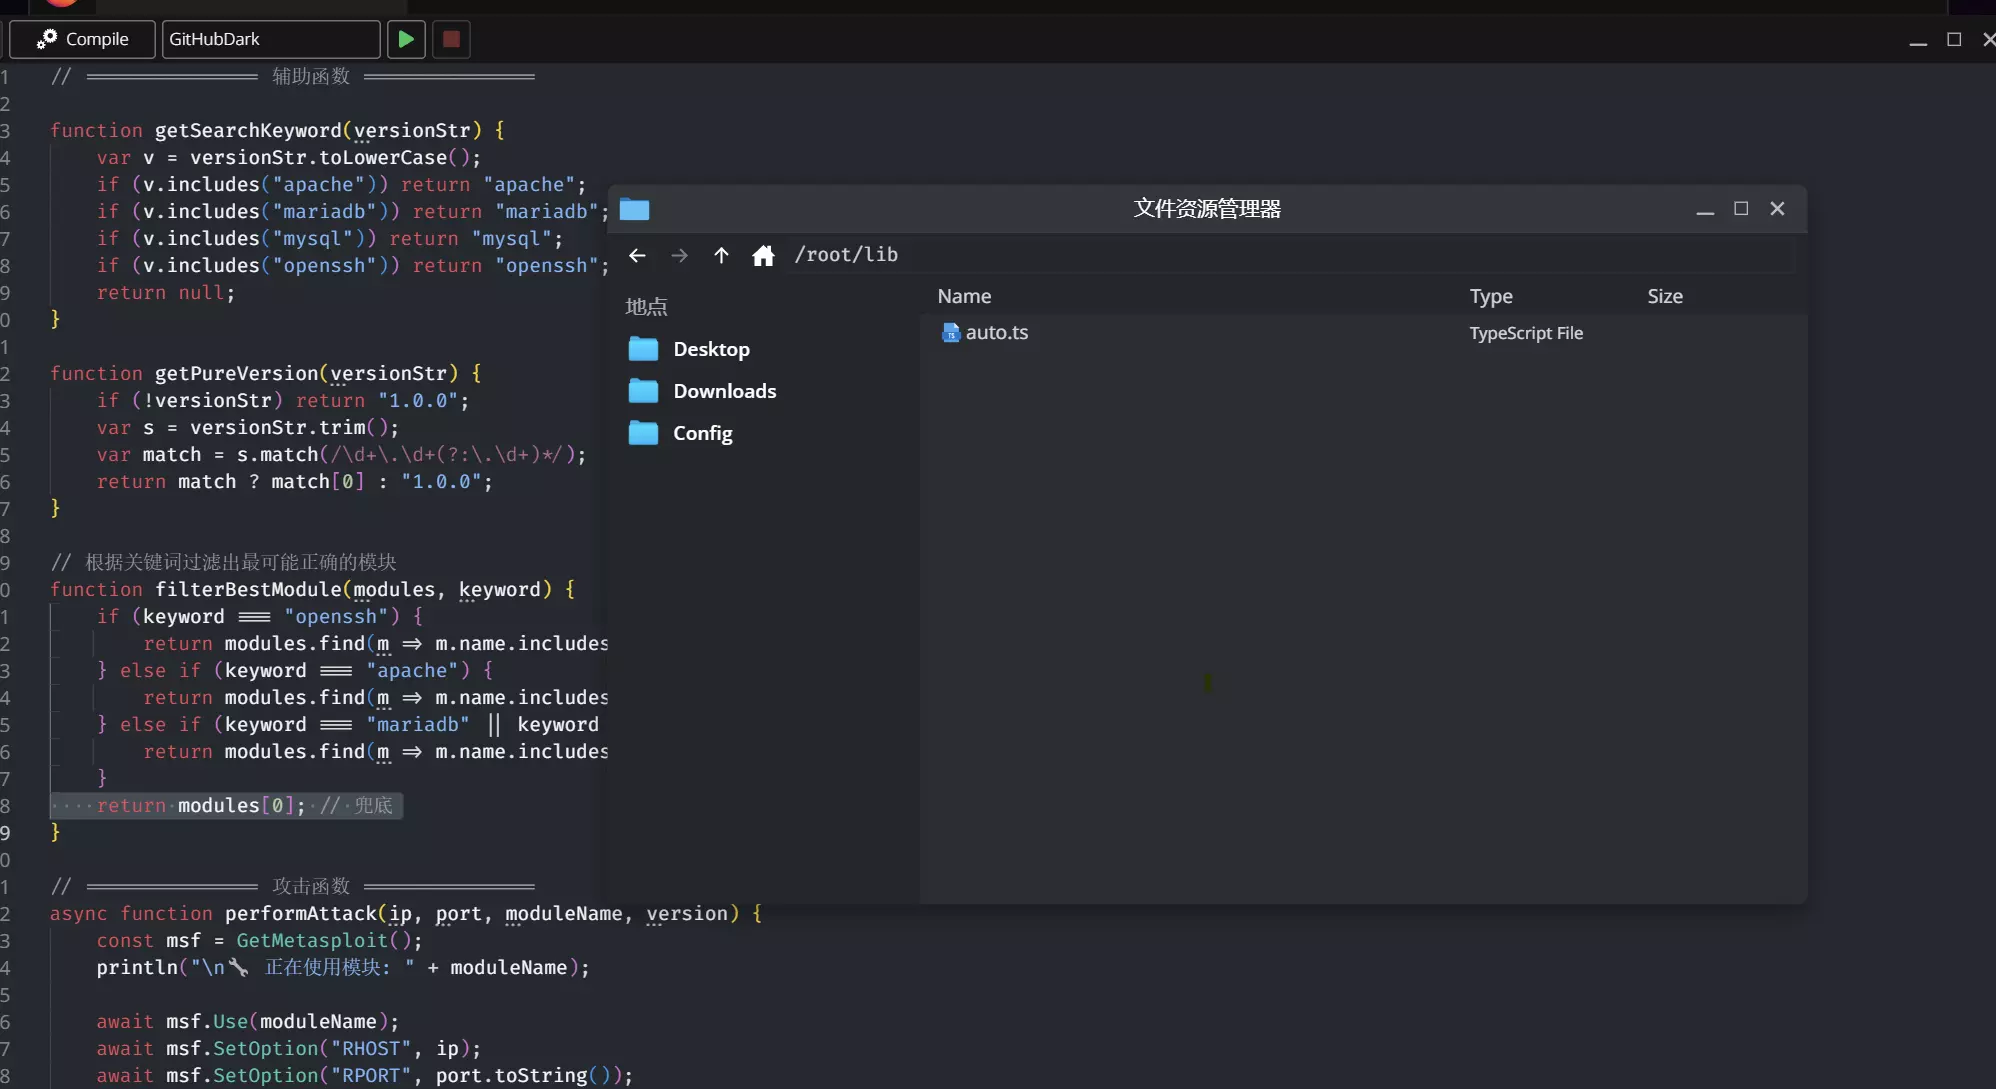The height and width of the screenshot is (1089, 1996).
Task: Close the file manager window
Action: point(1777,208)
